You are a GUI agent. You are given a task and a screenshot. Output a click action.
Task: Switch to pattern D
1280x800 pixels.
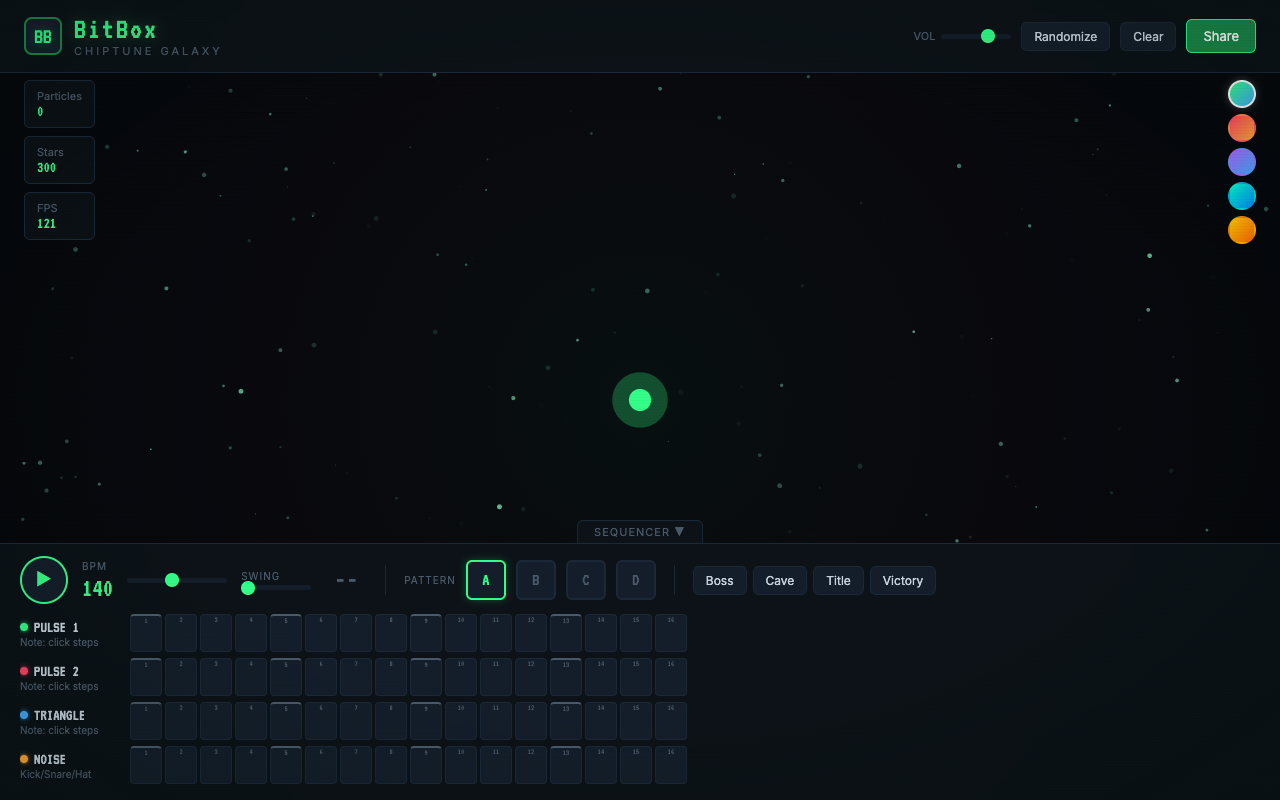click(636, 580)
